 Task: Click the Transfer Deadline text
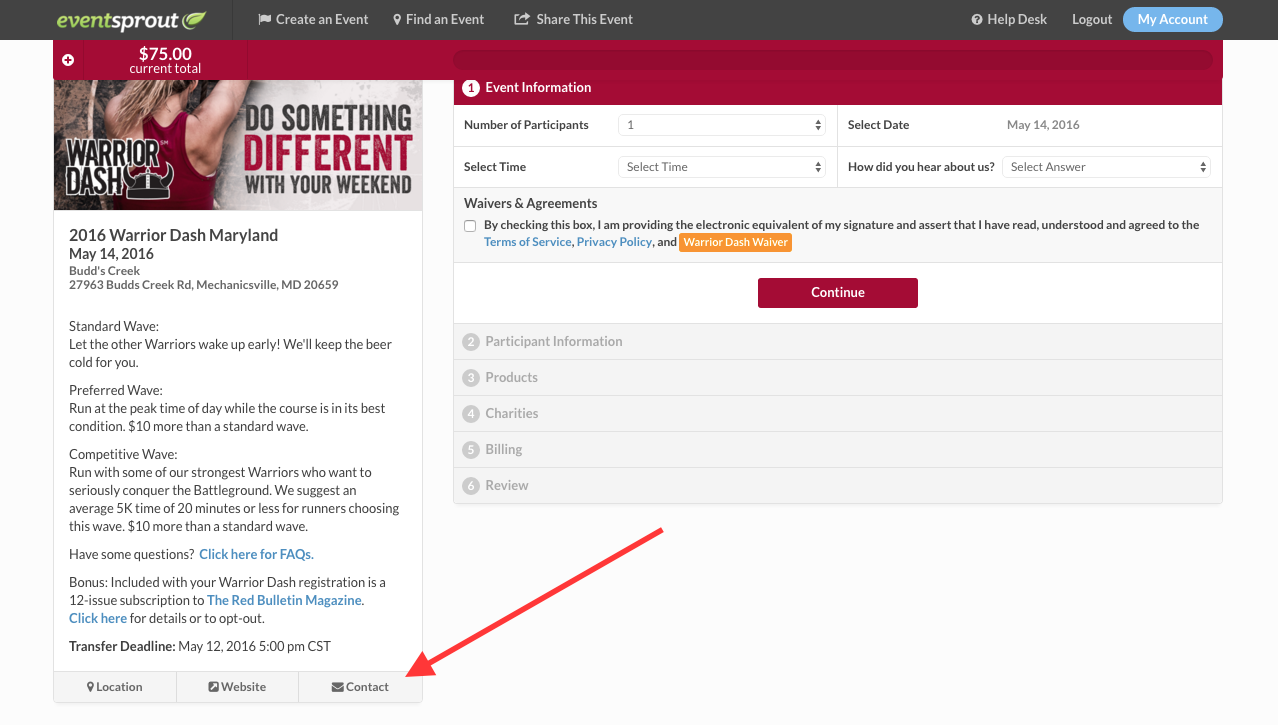click(200, 646)
